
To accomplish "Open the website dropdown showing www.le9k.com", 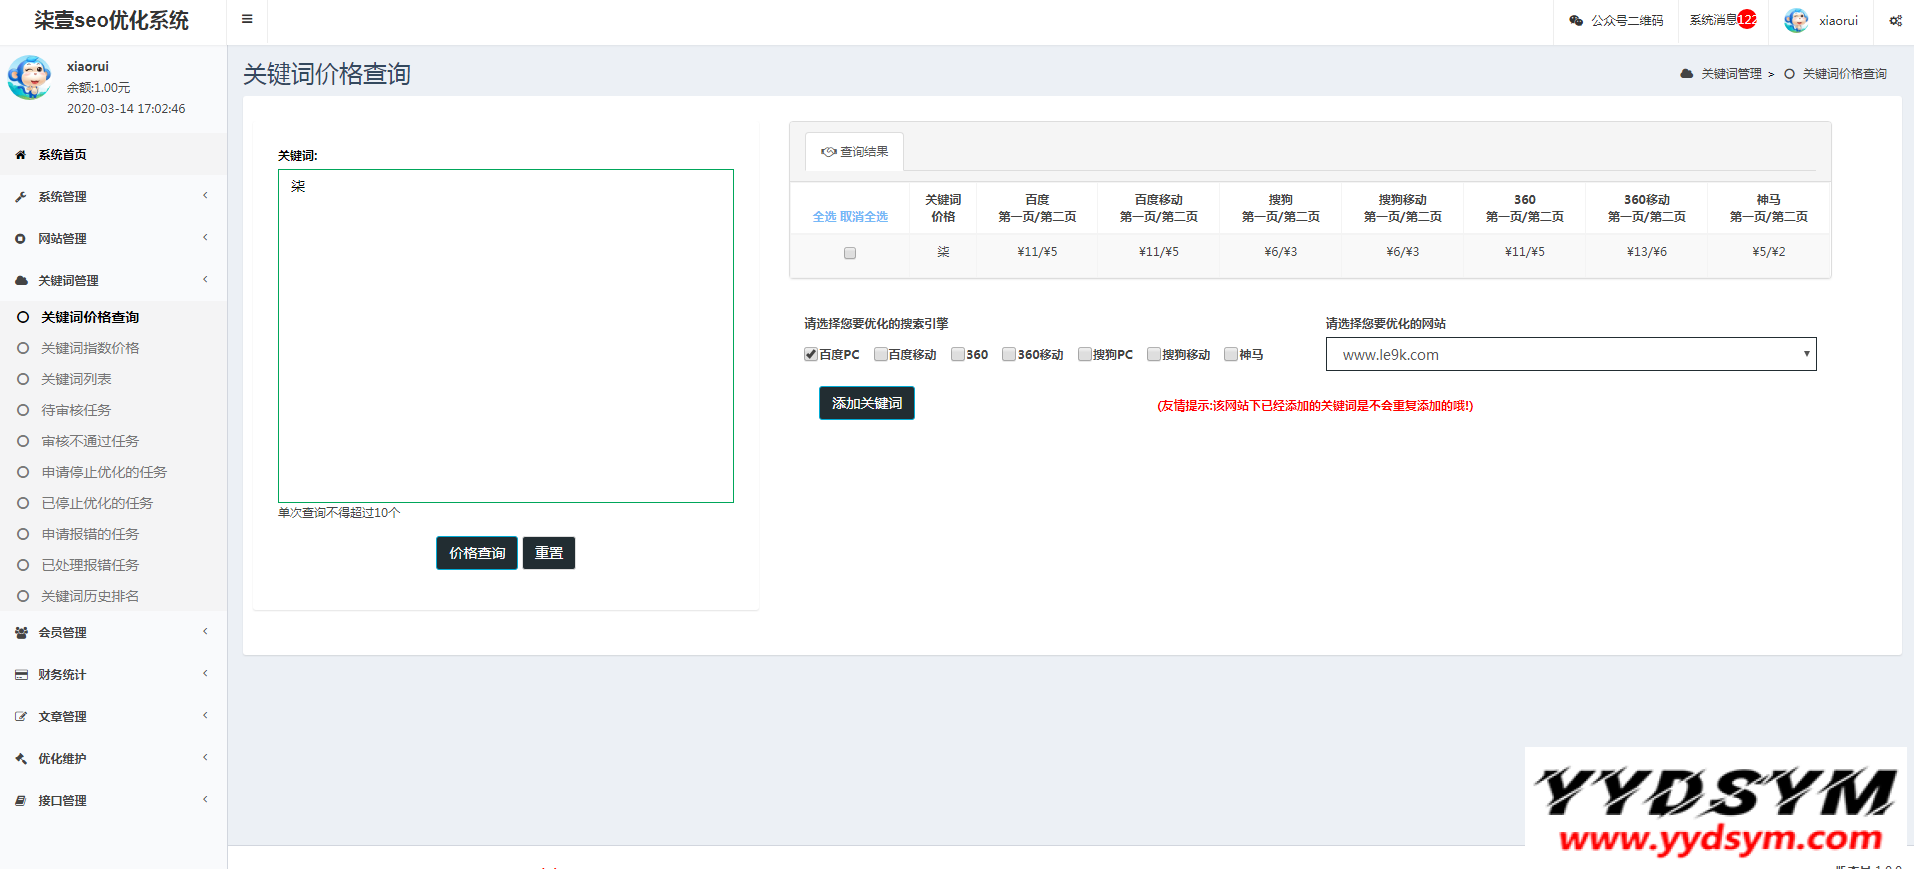I will 1570,354.
